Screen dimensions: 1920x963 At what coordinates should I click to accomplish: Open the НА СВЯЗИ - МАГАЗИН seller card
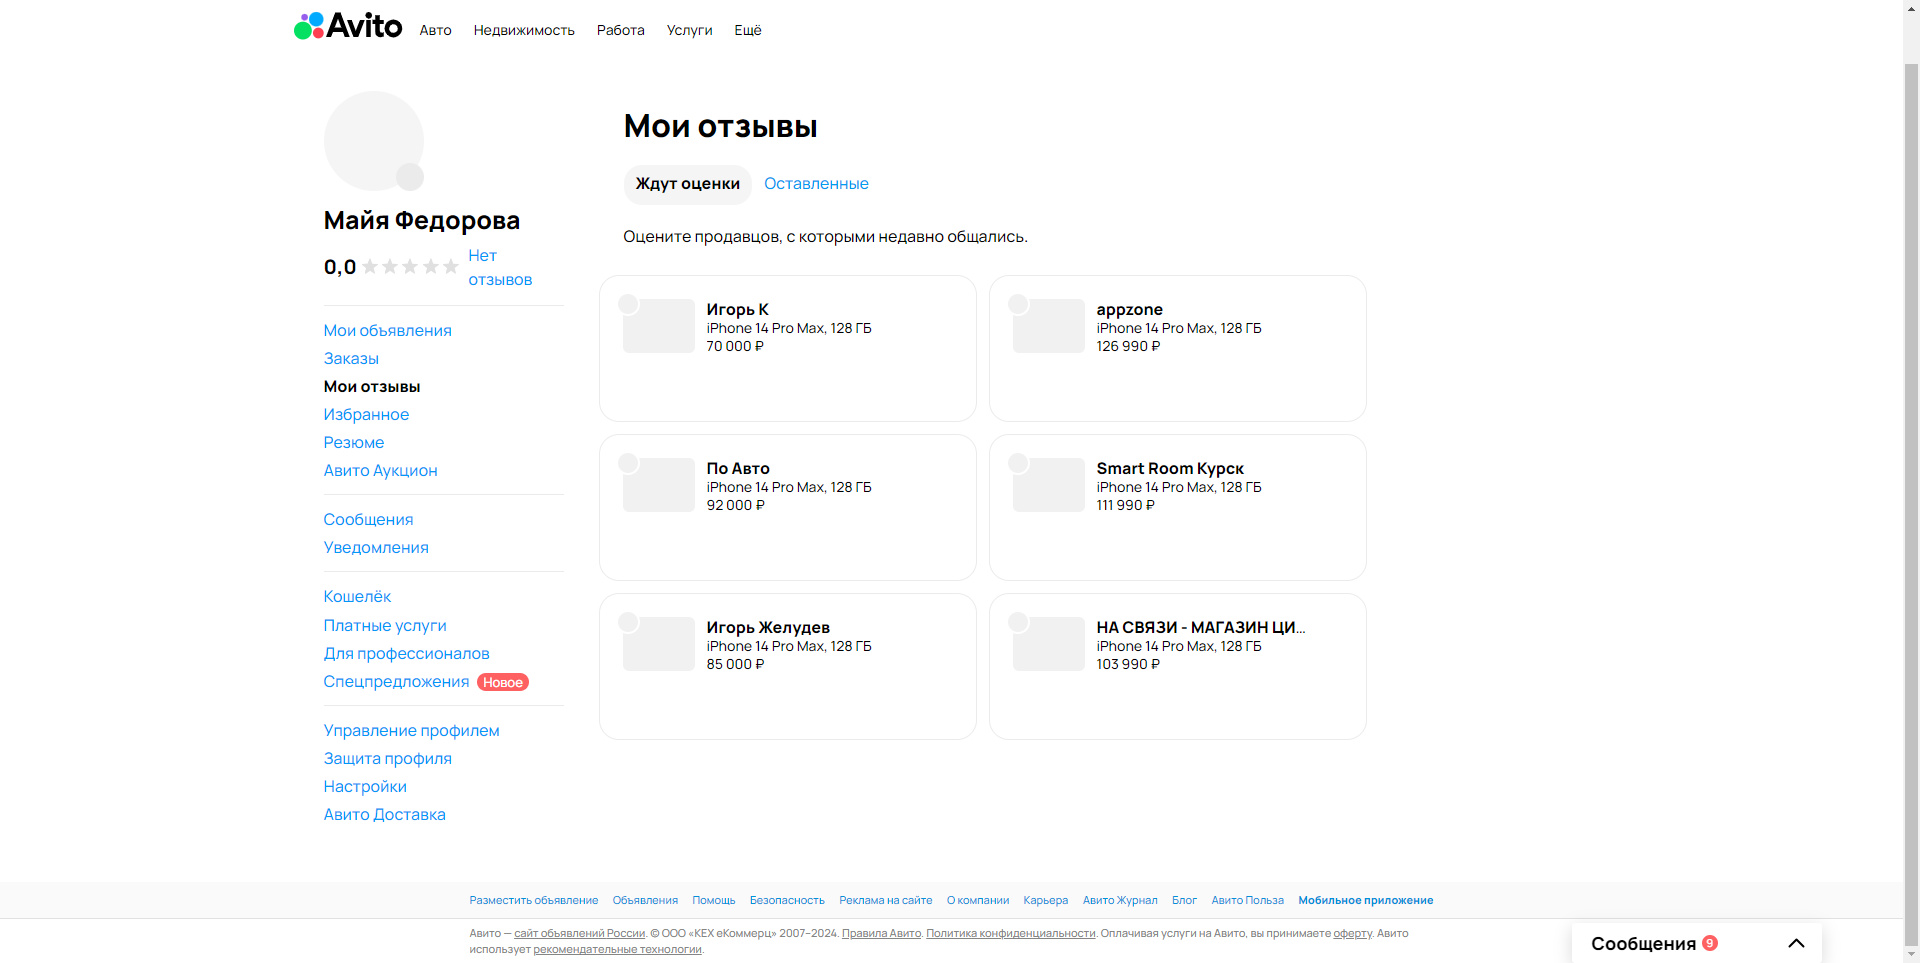click(1178, 666)
